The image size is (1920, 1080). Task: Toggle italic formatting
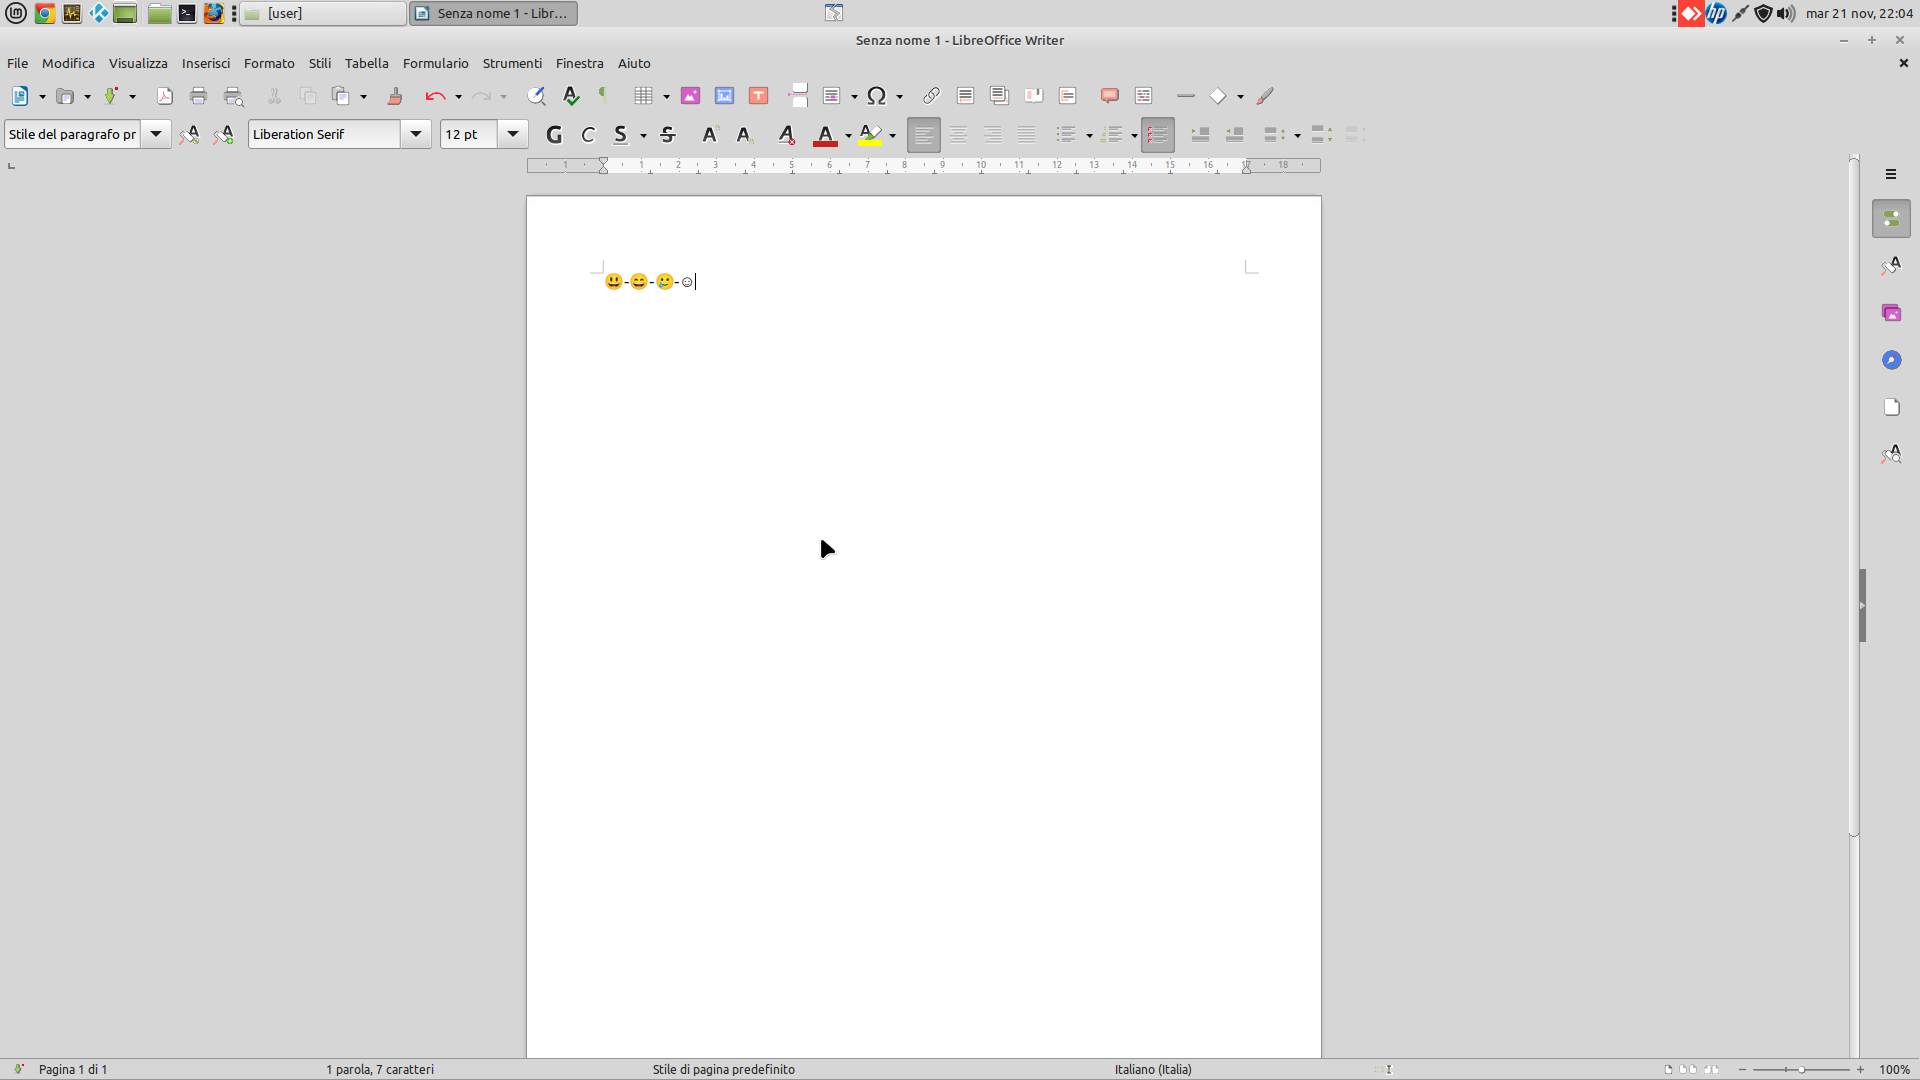click(588, 134)
